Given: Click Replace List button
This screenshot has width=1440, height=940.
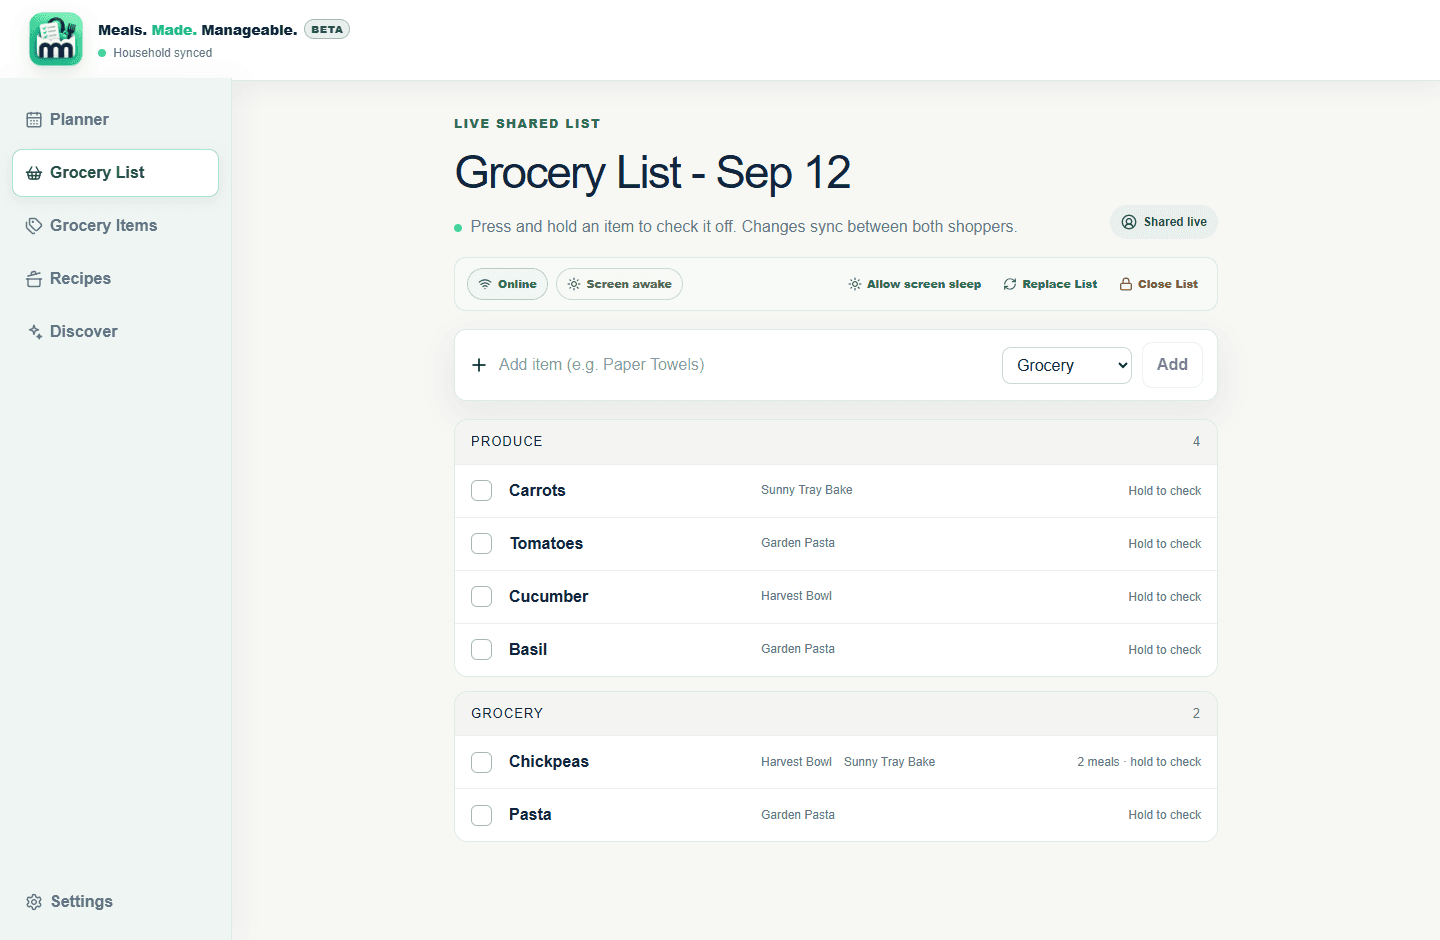Looking at the screenshot, I should point(1050,284).
